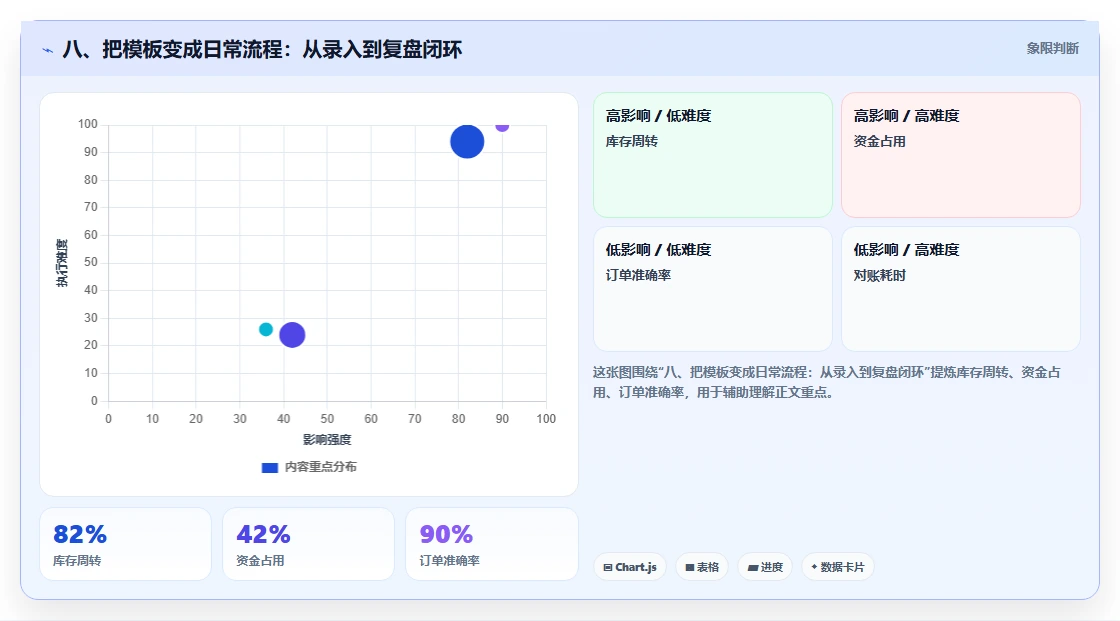Toggle the 内容重点分布 legend color box

(x=270, y=467)
